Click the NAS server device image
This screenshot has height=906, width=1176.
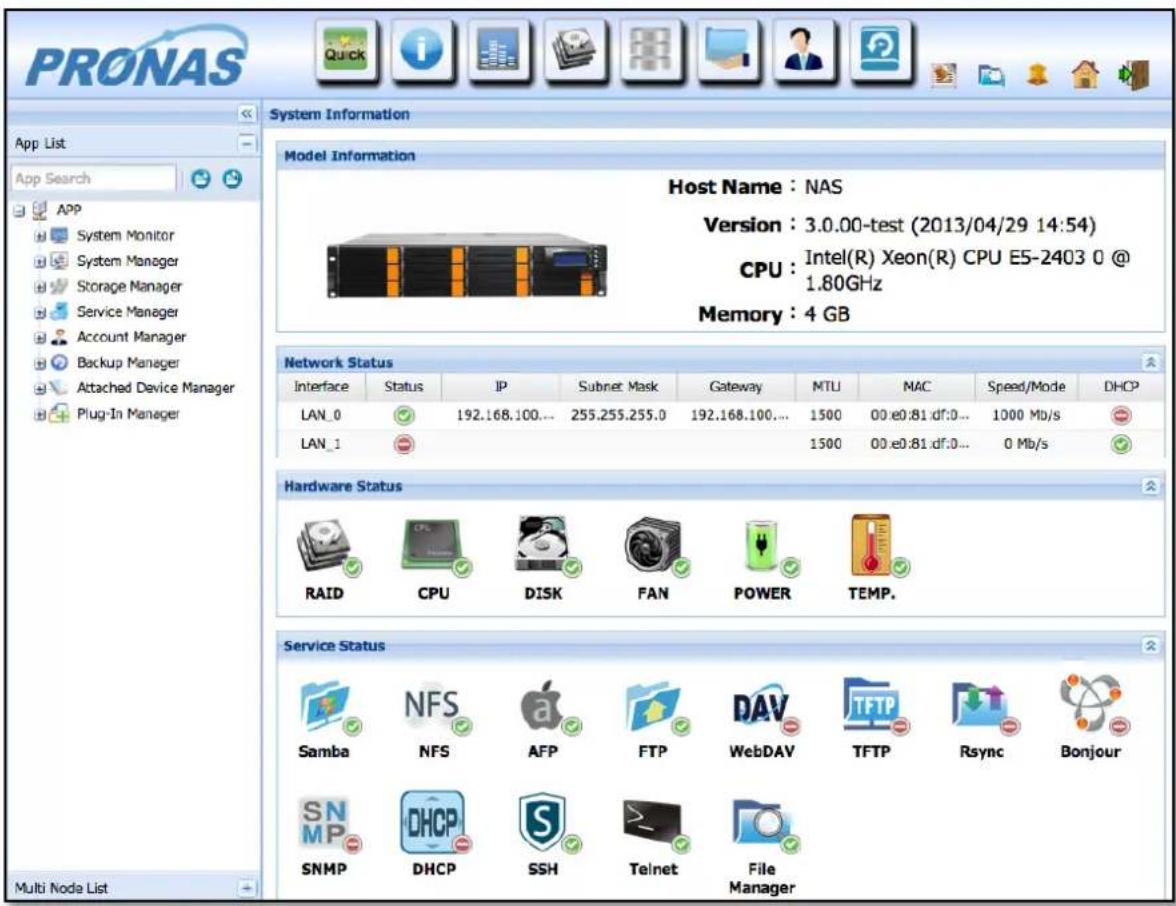coord(466,266)
